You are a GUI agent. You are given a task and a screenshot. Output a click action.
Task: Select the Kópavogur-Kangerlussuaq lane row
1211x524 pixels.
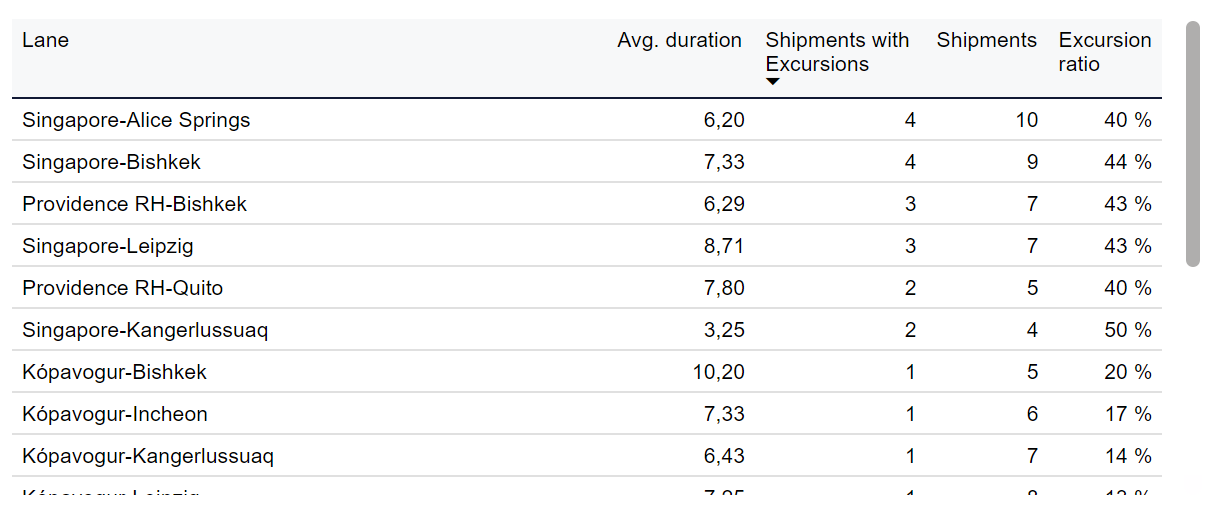(x=587, y=456)
